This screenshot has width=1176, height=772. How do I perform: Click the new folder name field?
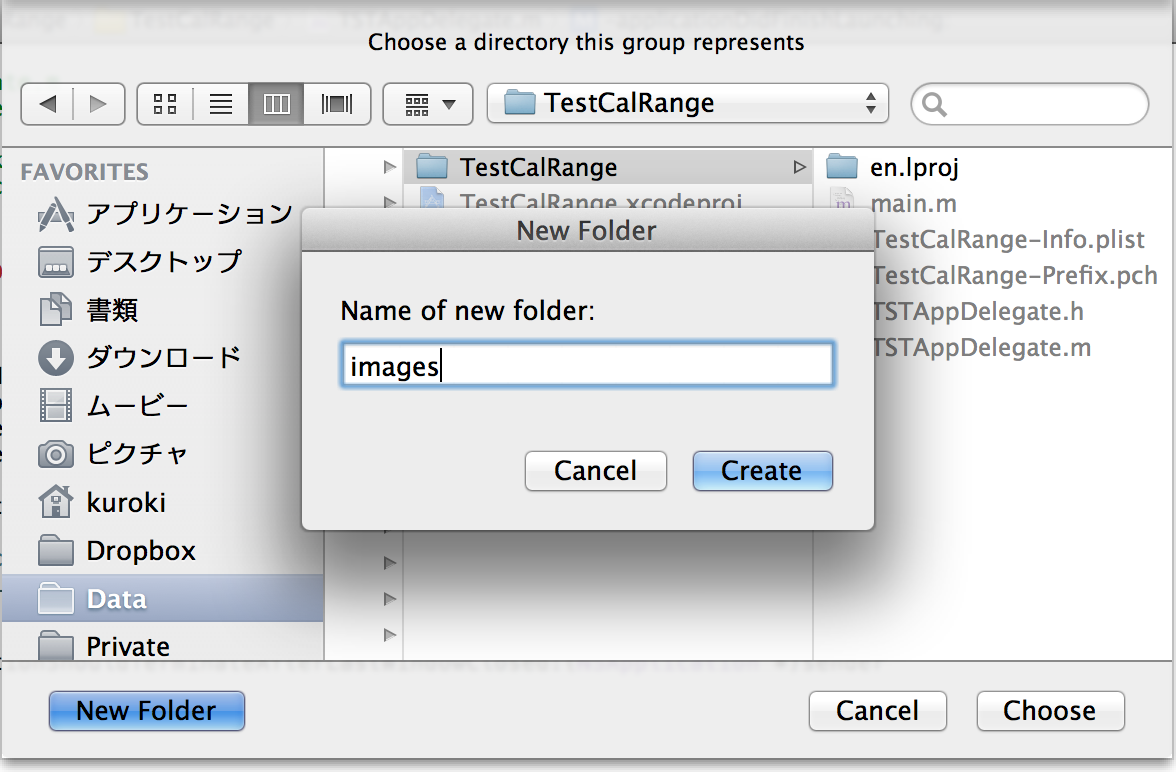[587, 365]
